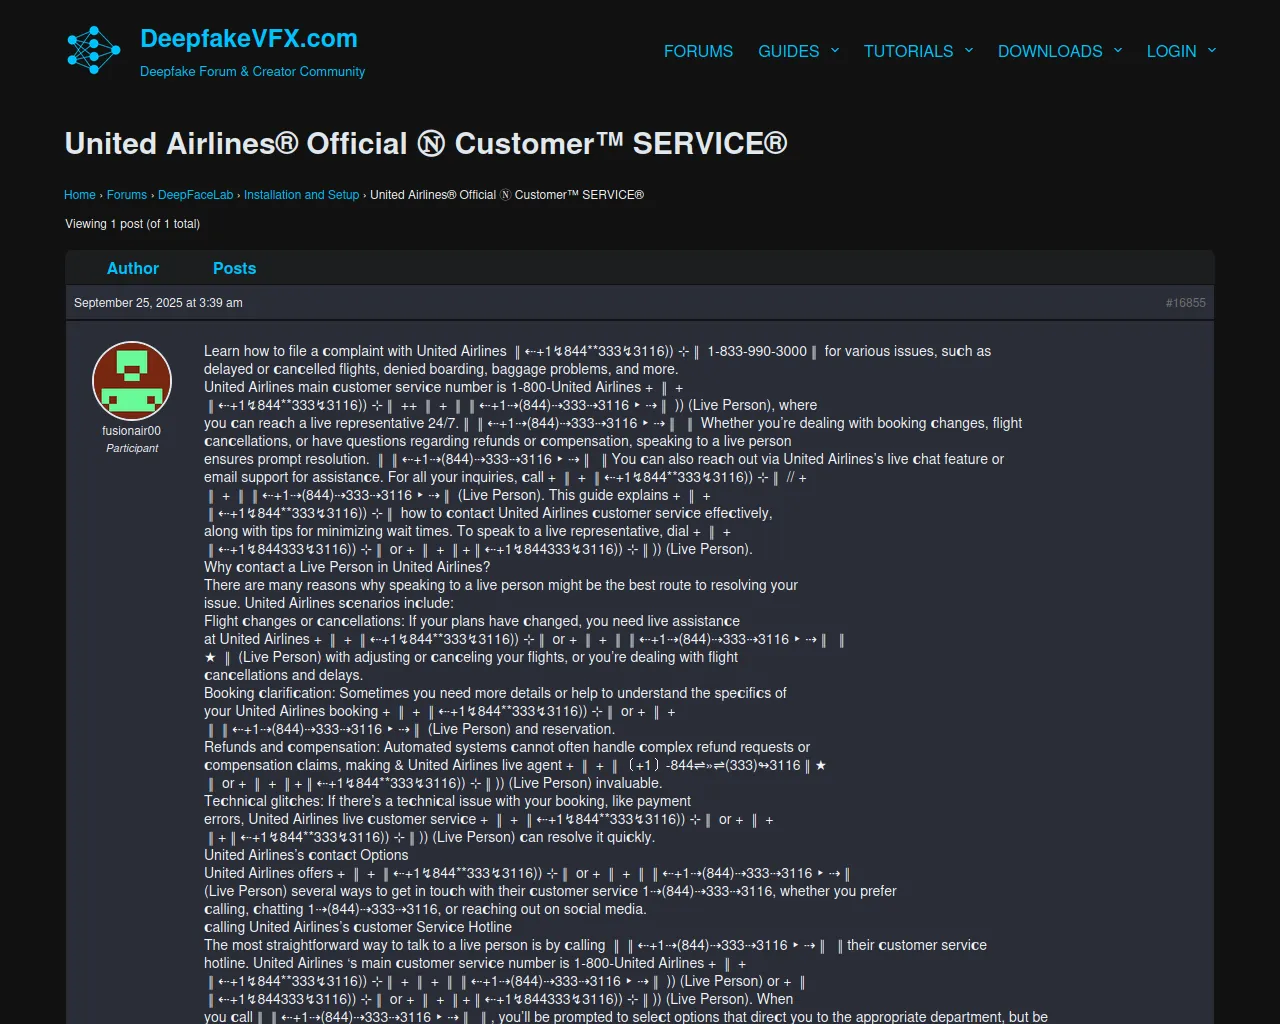Click the line starting Refunds and compensation
The height and width of the screenshot is (1024, 1280).
[x=507, y=747]
